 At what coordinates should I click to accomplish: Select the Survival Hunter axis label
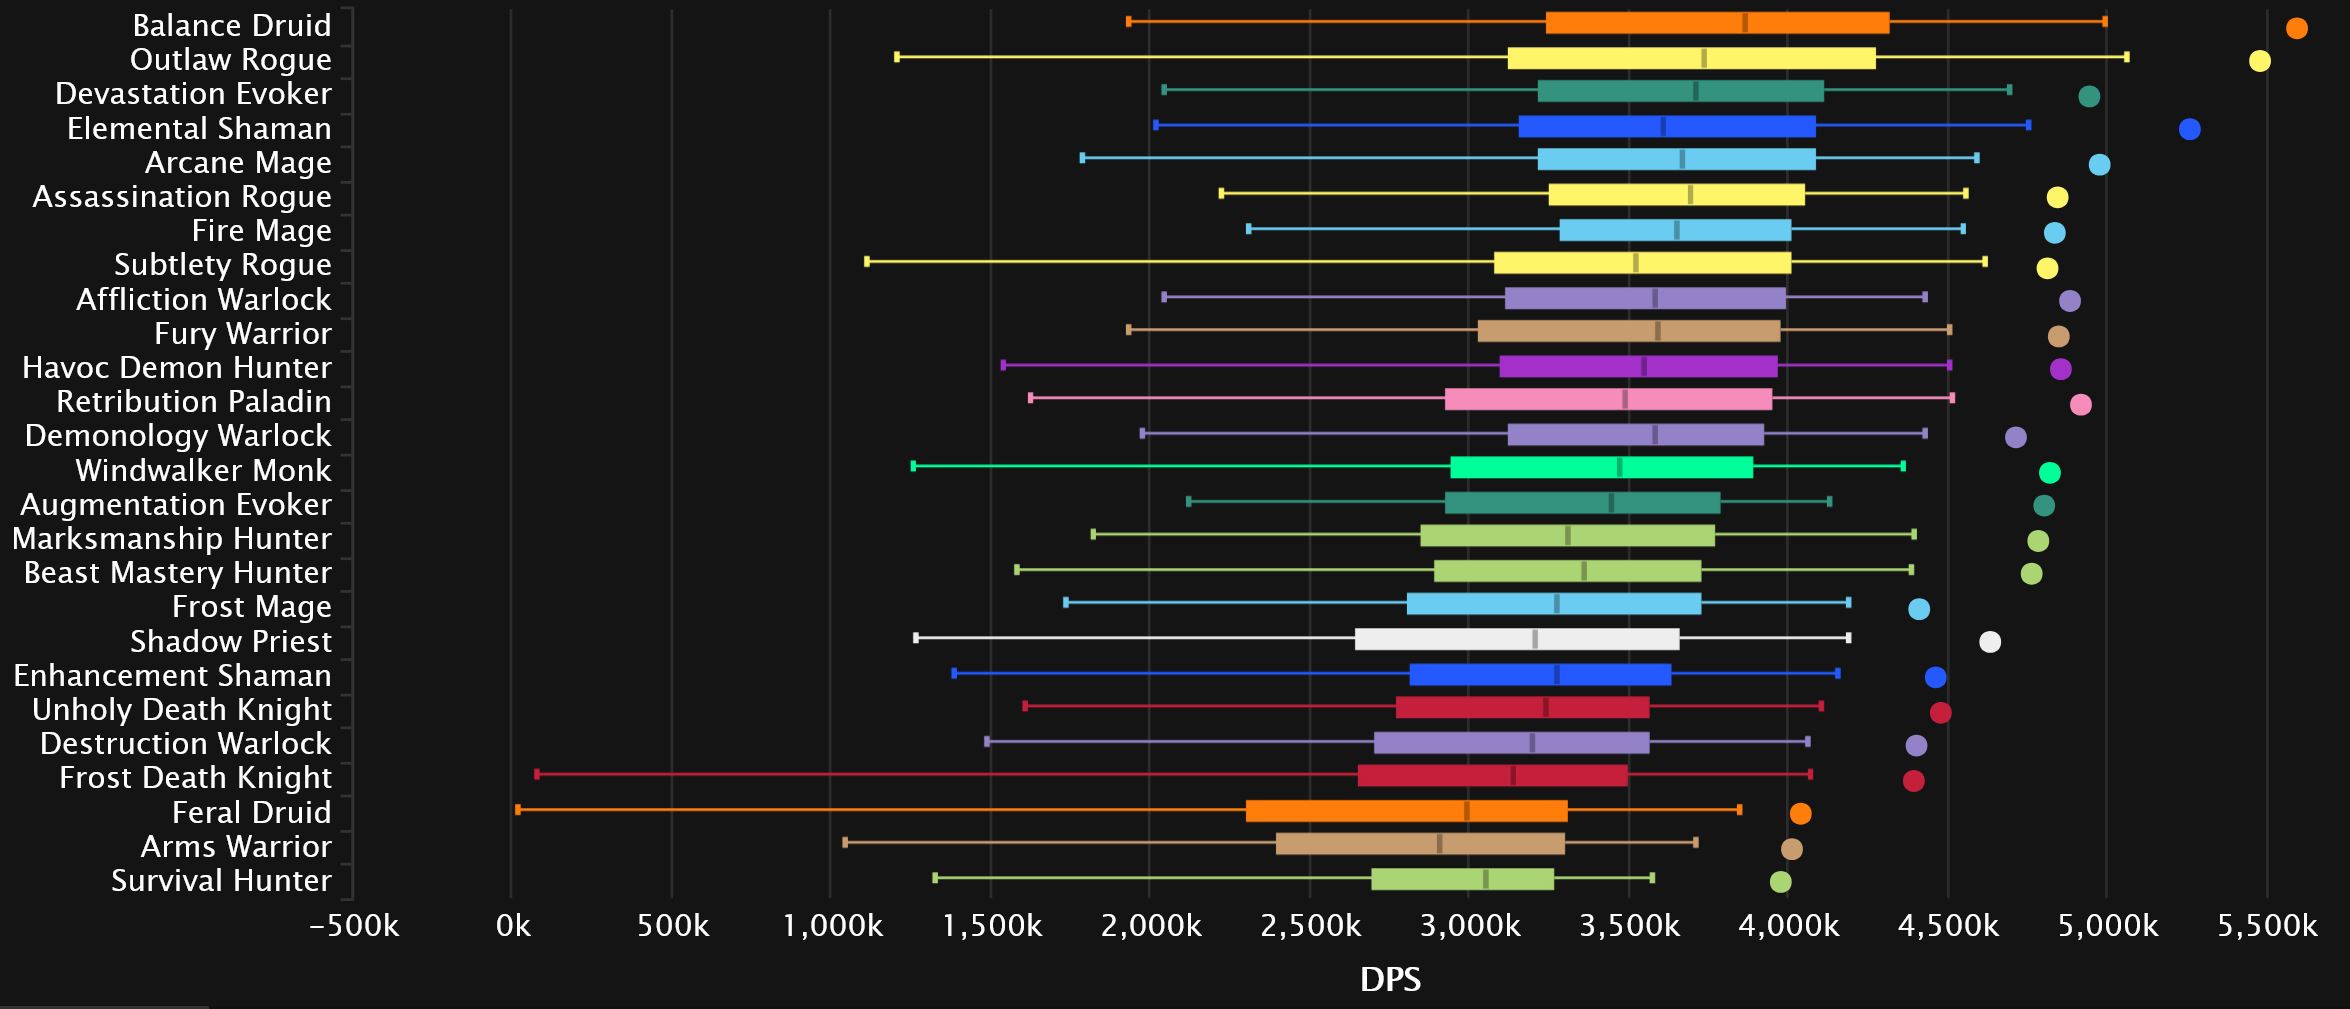[221, 880]
